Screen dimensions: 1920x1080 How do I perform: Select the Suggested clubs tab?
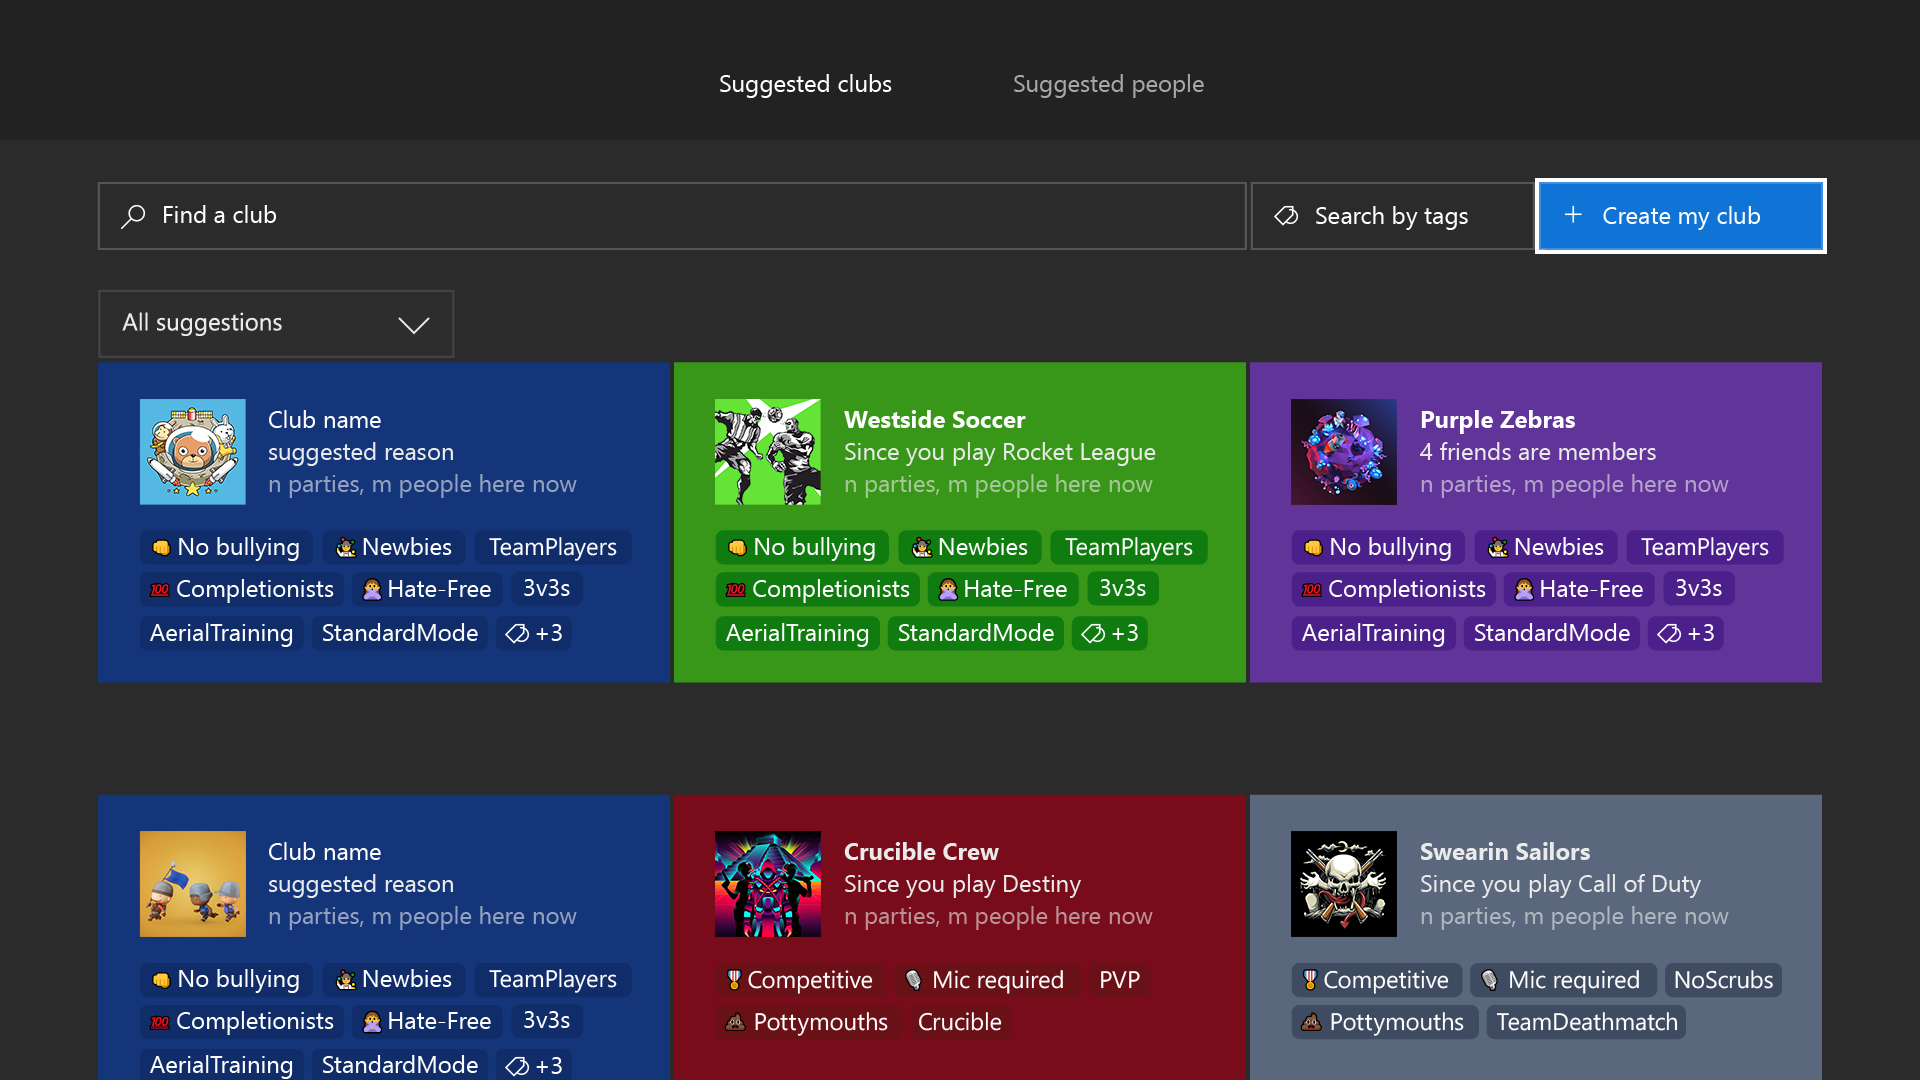click(x=805, y=84)
